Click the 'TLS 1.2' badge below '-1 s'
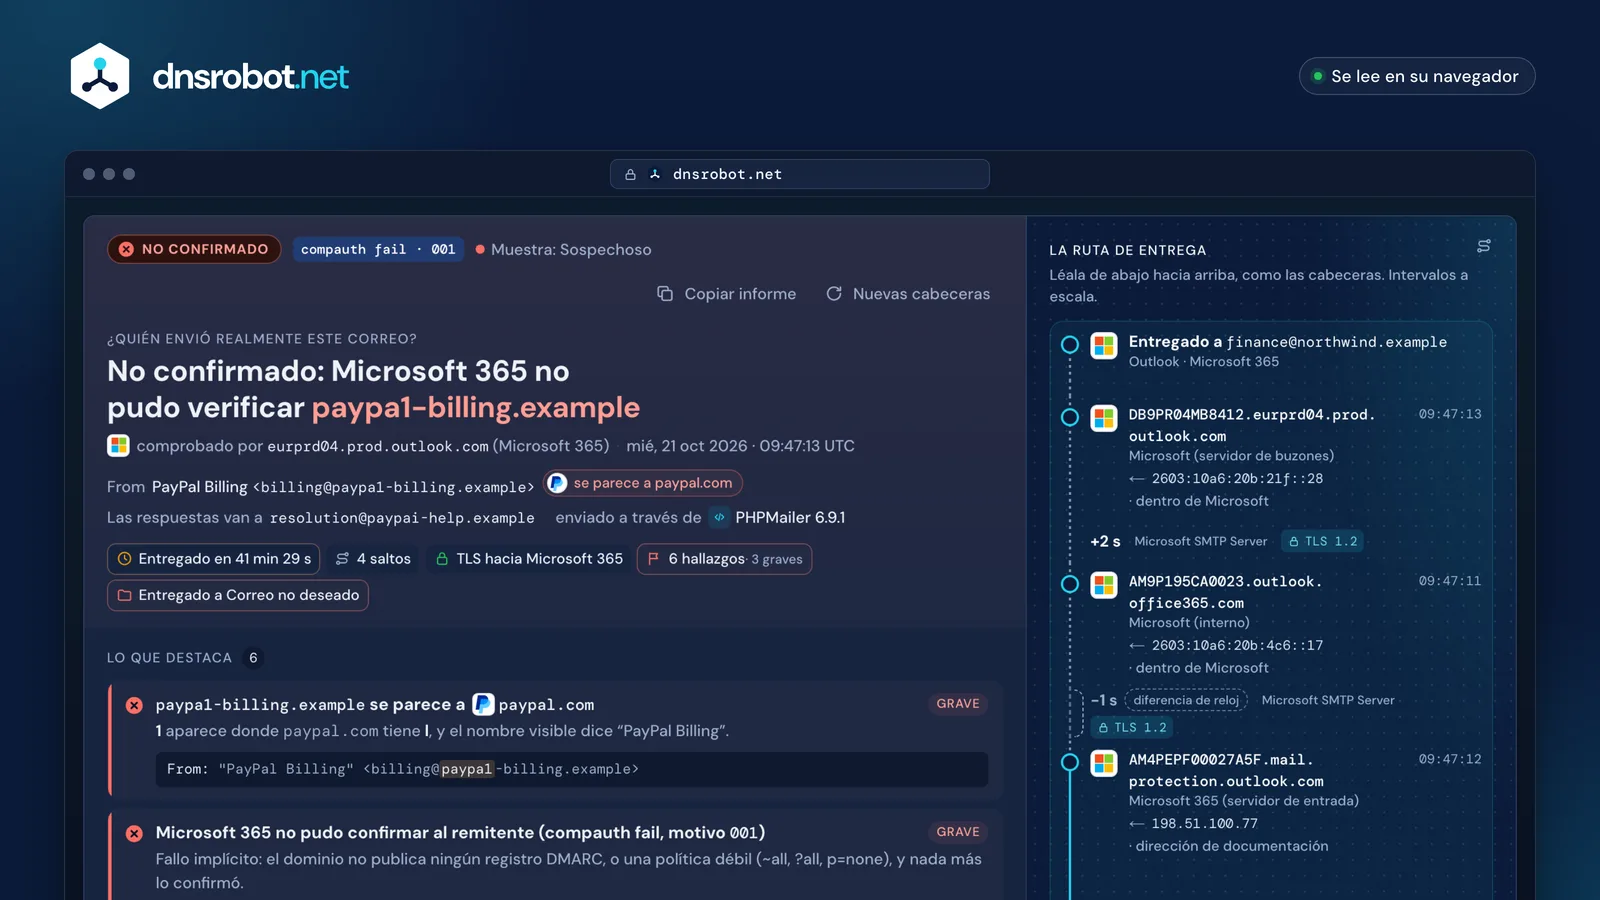This screenshot has width=1600, height=900. click(x=1132, y=727)
